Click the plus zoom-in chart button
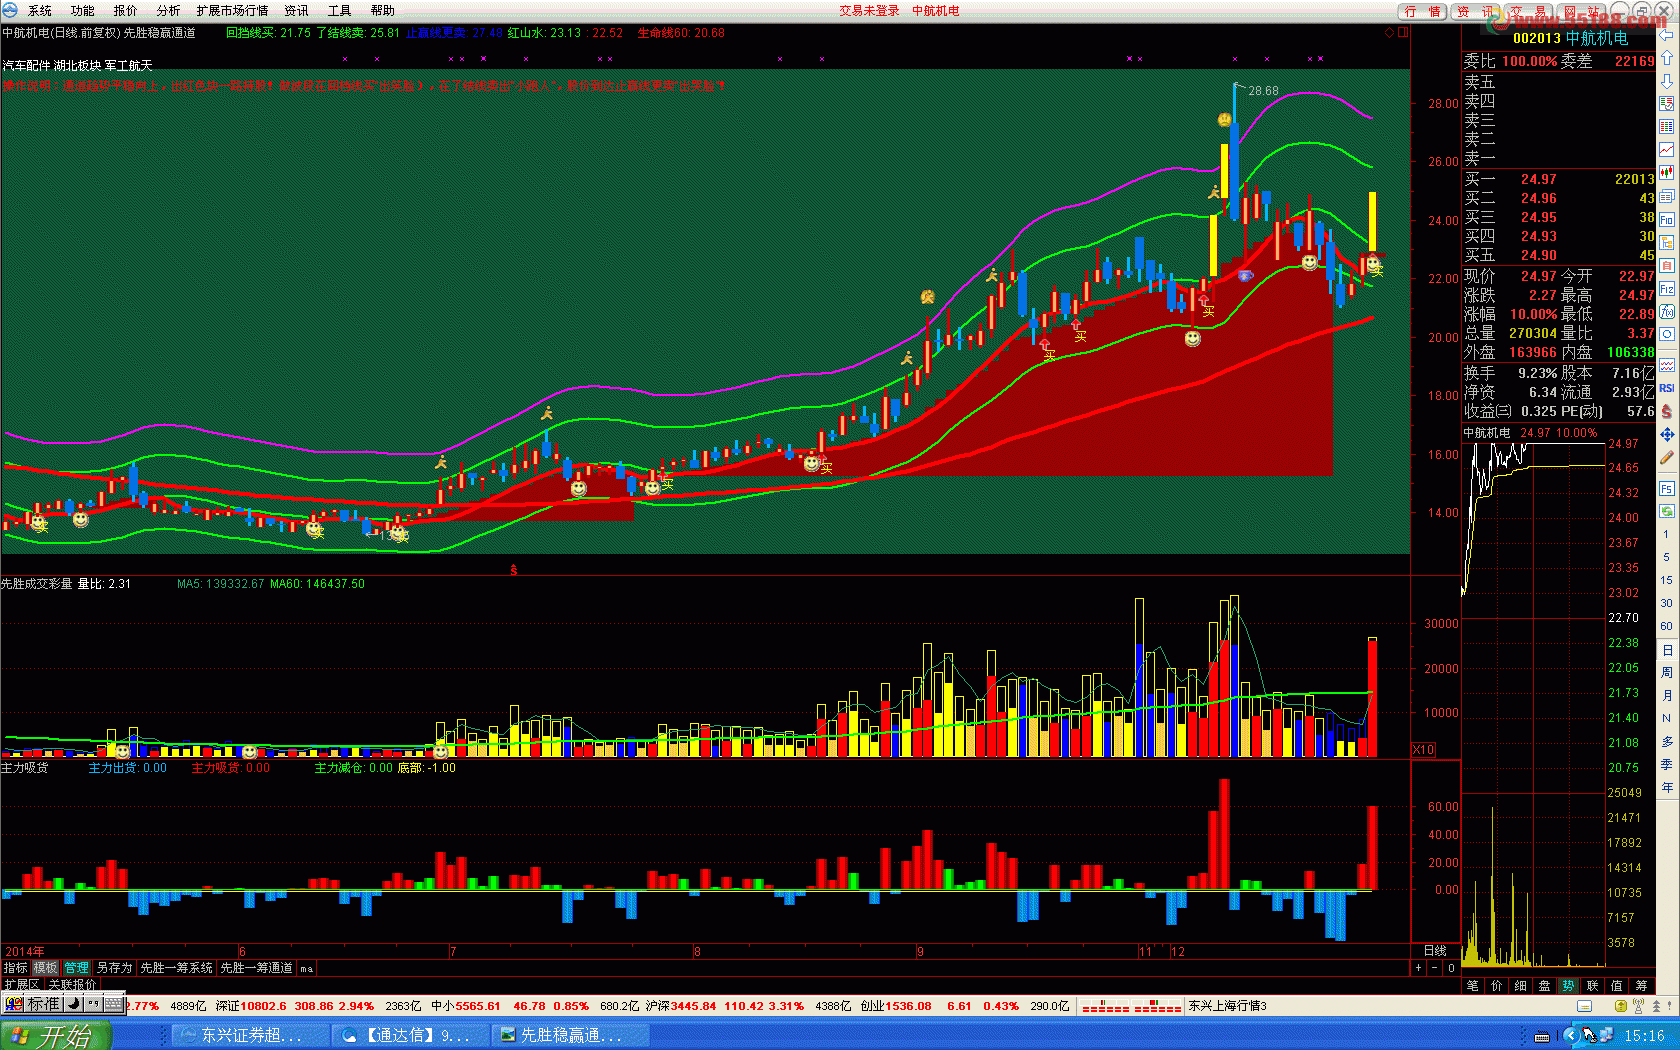This screenshot has height=1050, width=1680. [x=1418, y=968]
